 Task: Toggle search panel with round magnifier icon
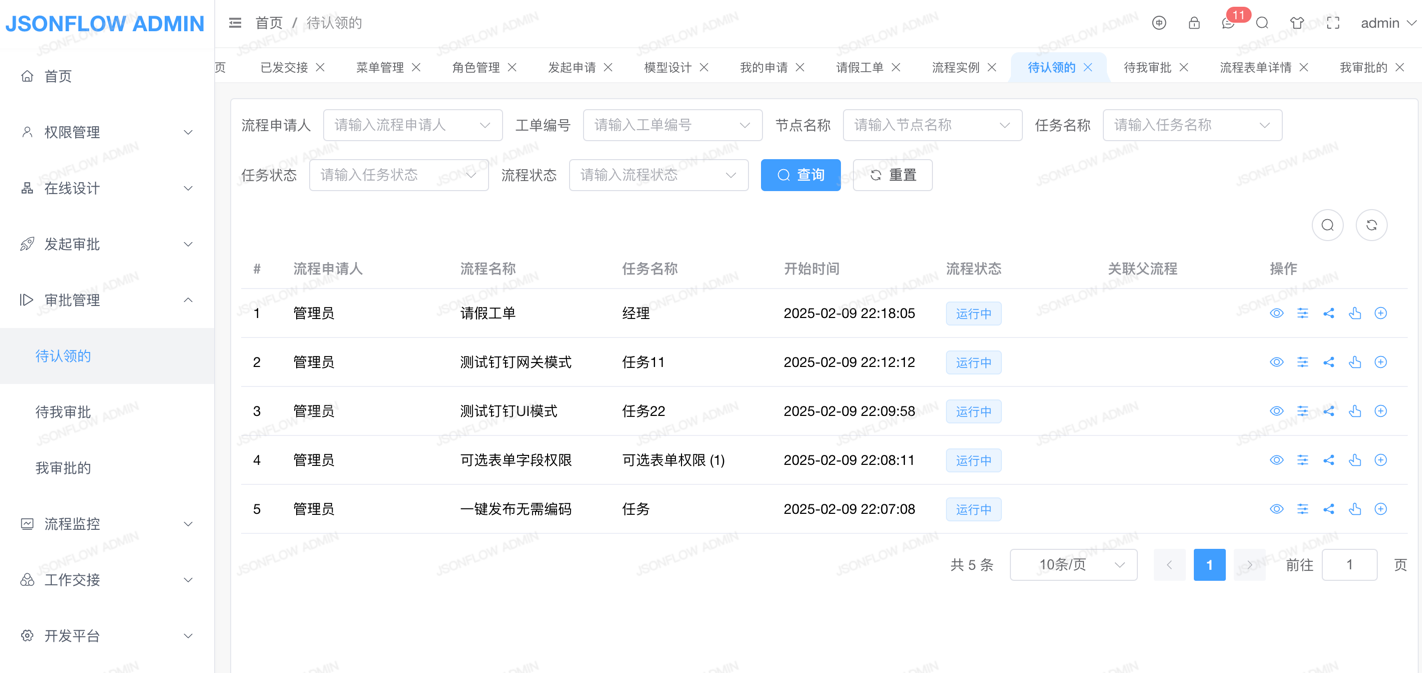coord(1327,225)
